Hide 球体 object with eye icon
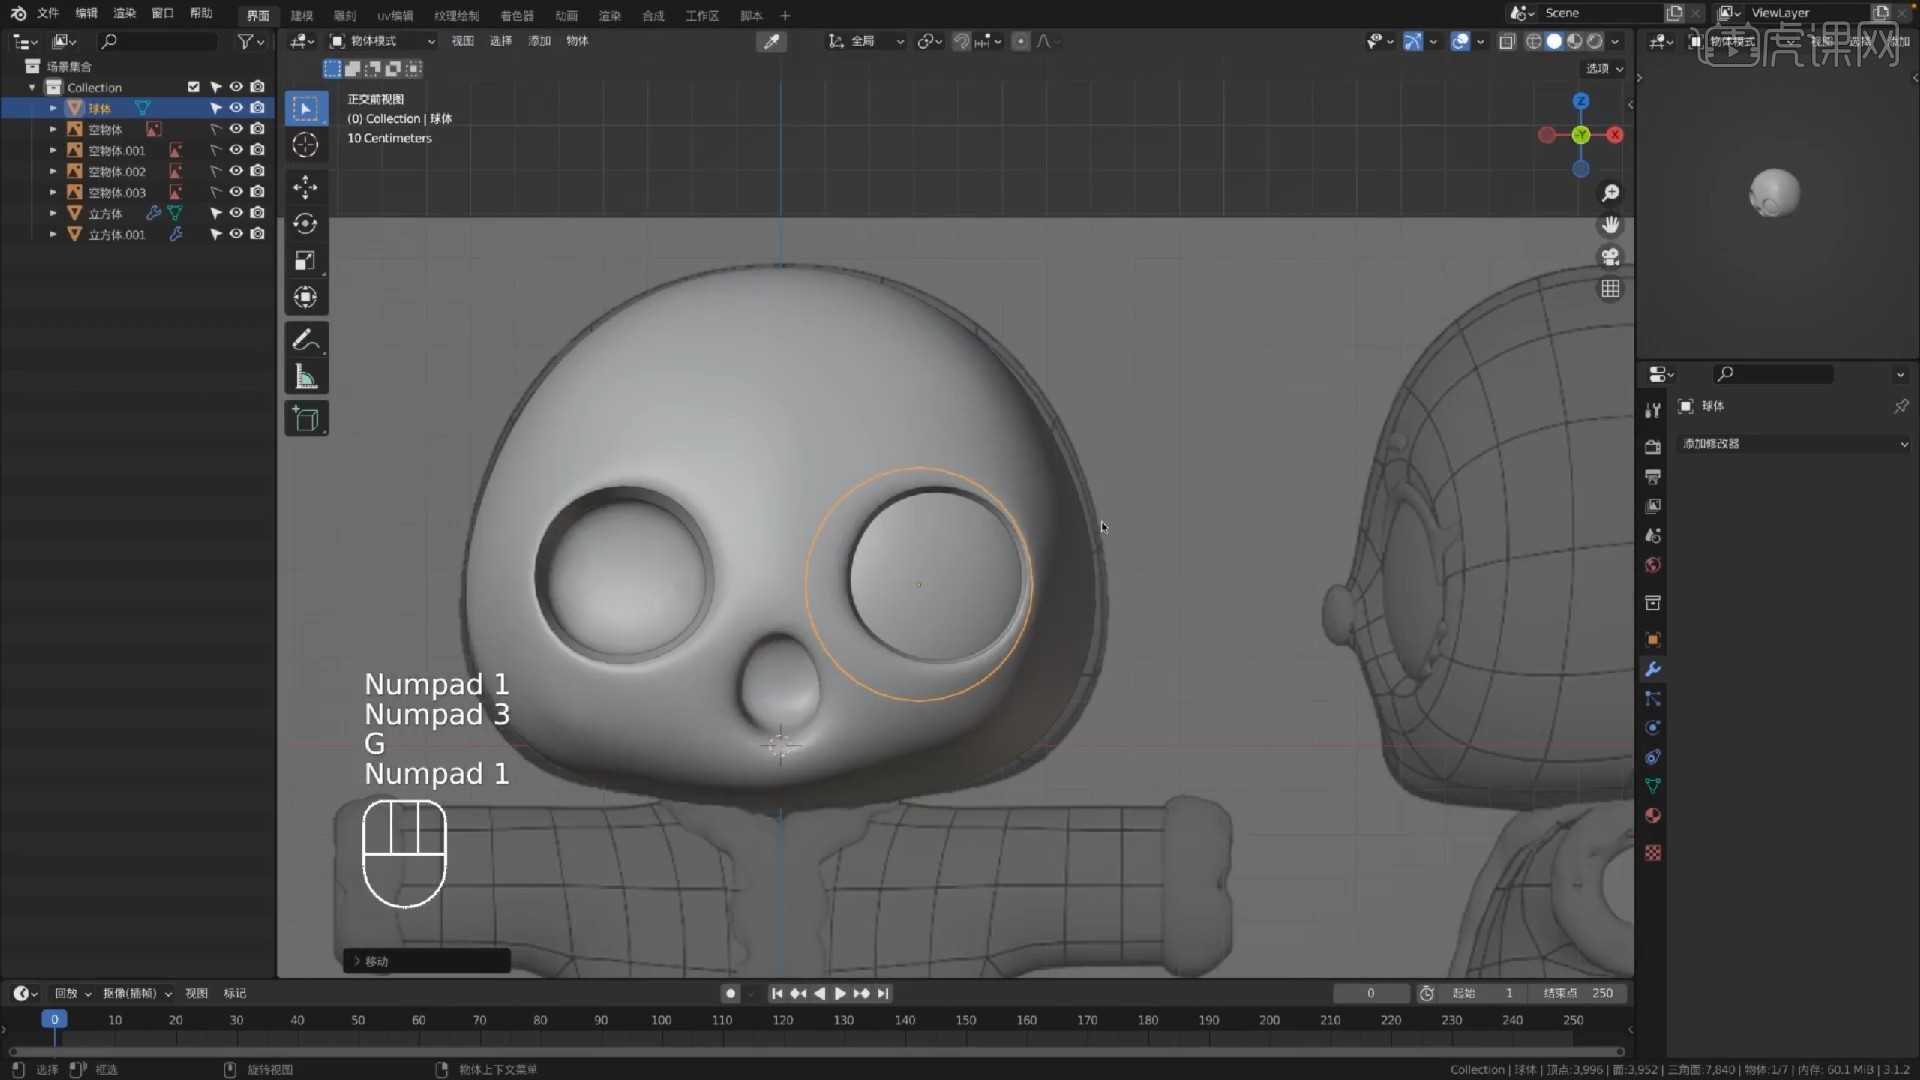Image resolution: width=1920 pixels, height=1080 pixels. tap(236, 108)
